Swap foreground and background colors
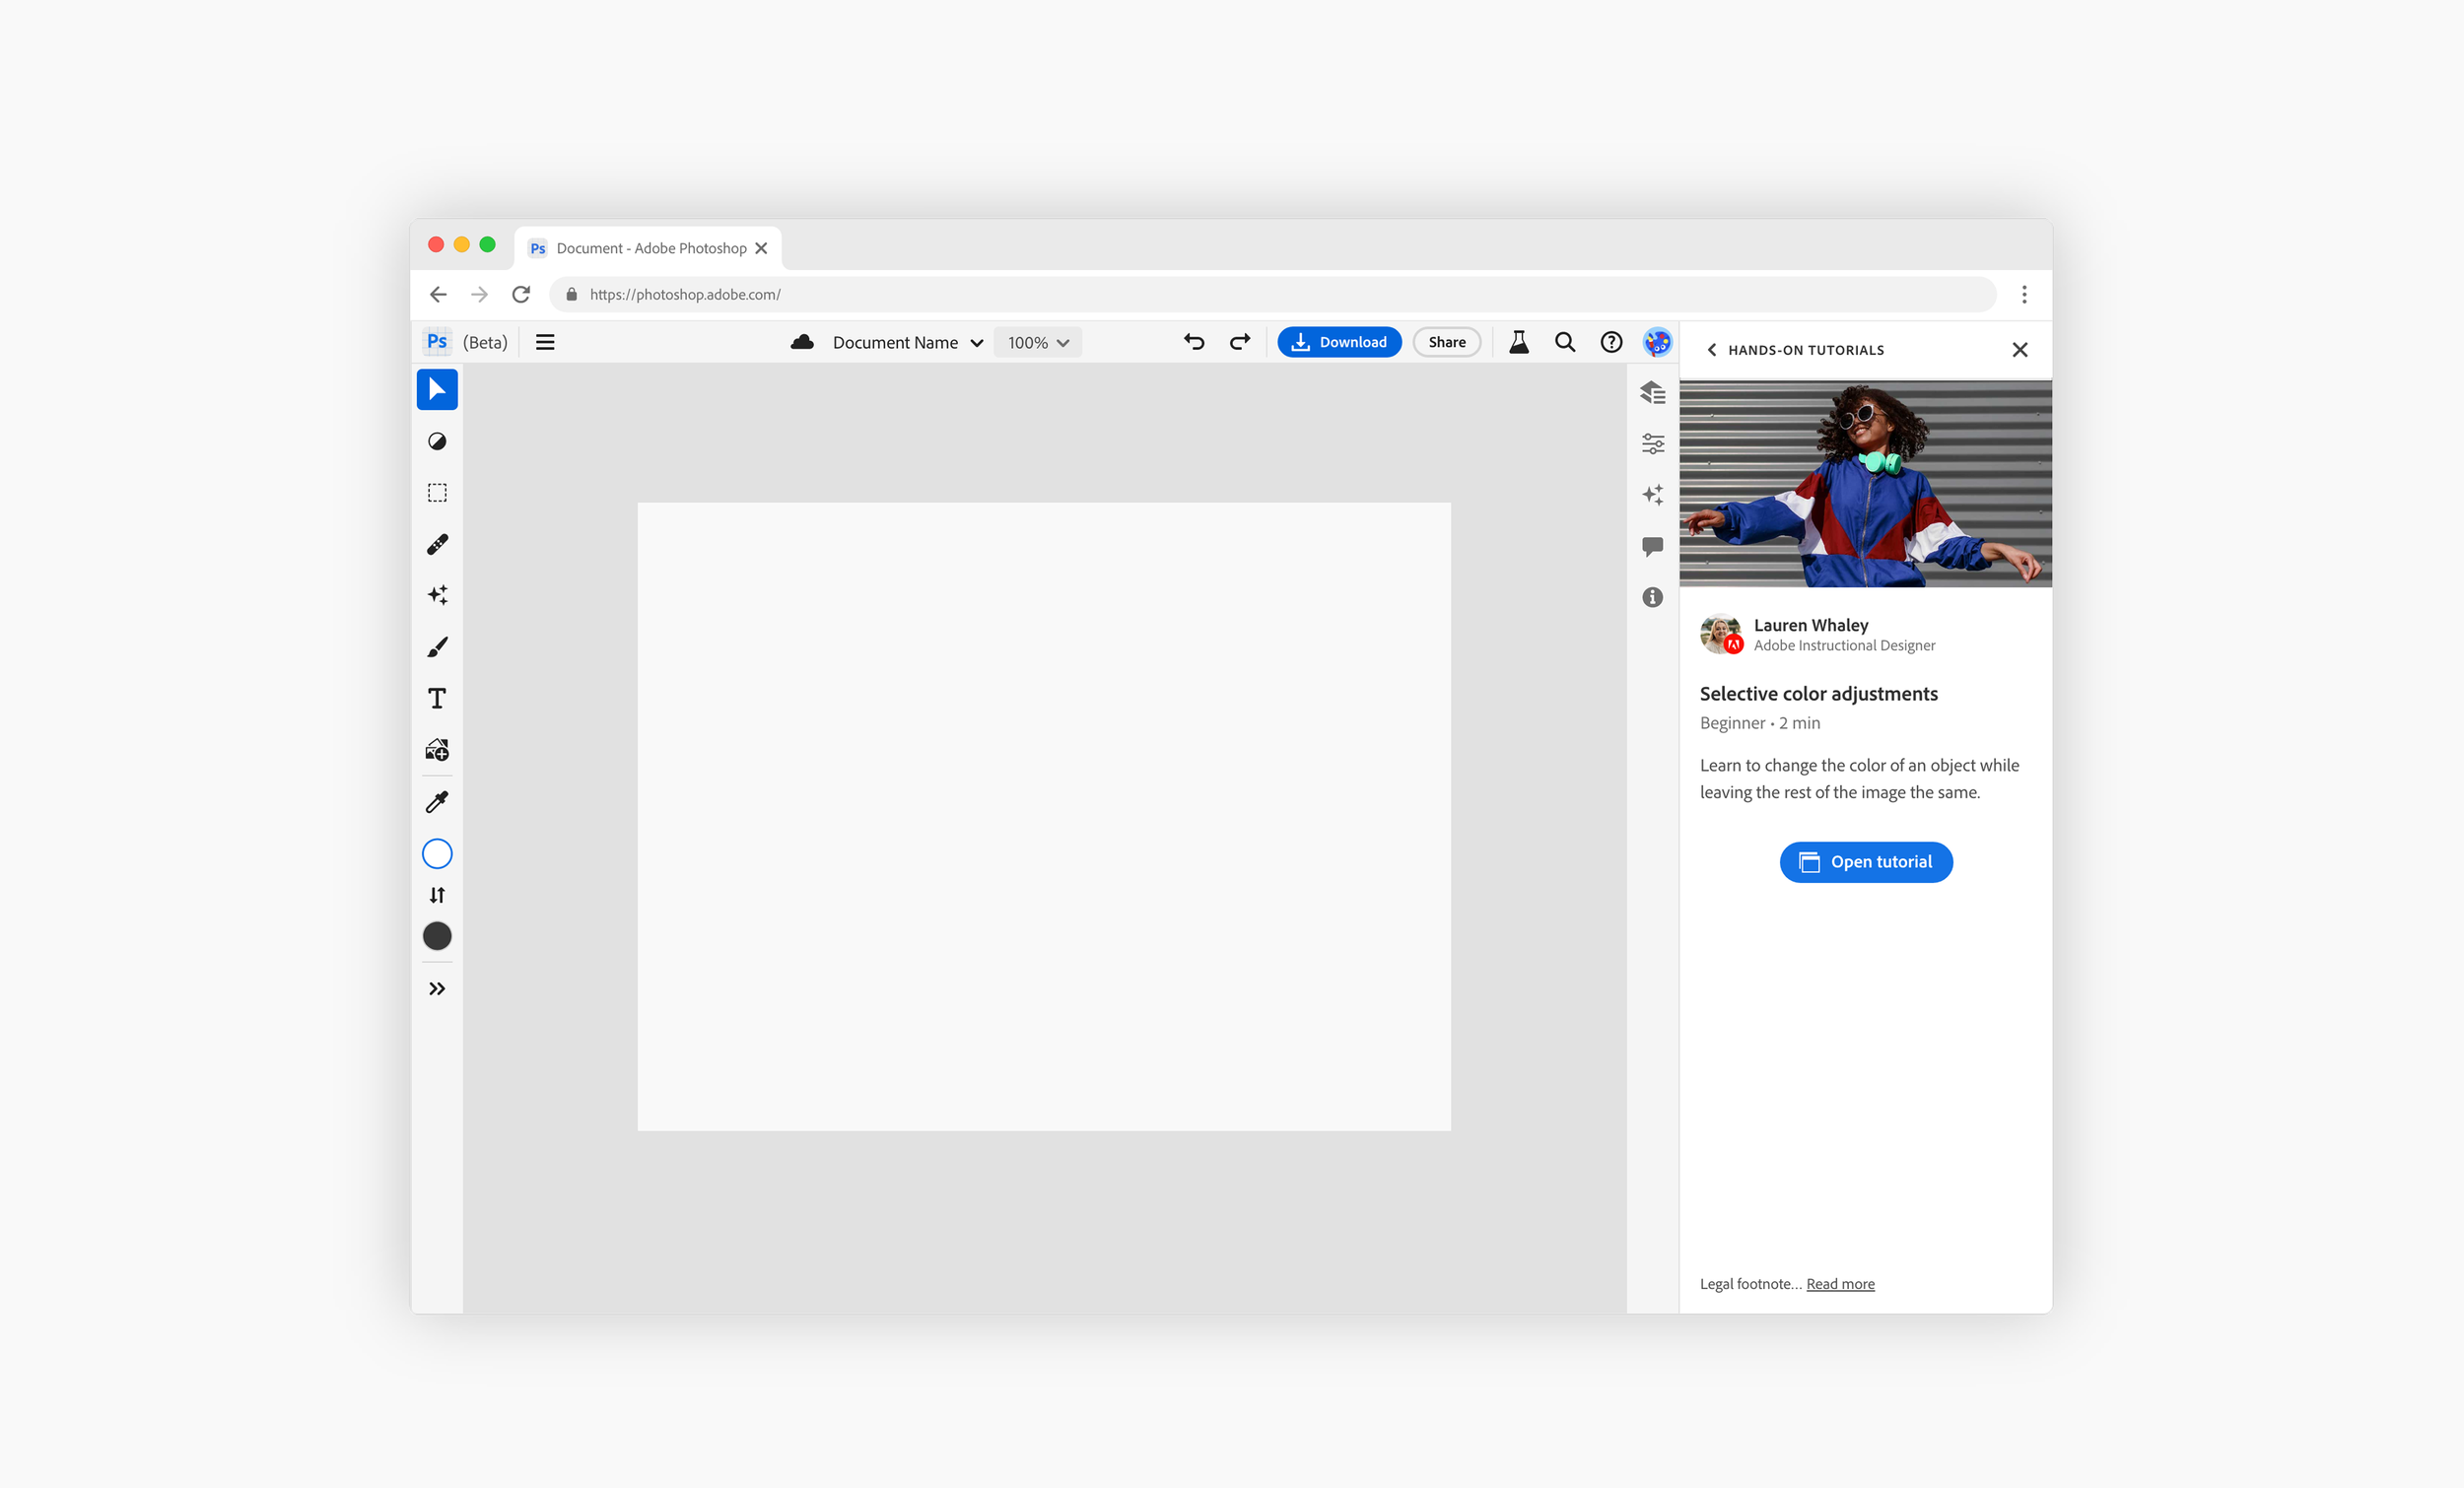Image resolution: width=2464 pixels, height=1488 pixels. tap(437, 895)
